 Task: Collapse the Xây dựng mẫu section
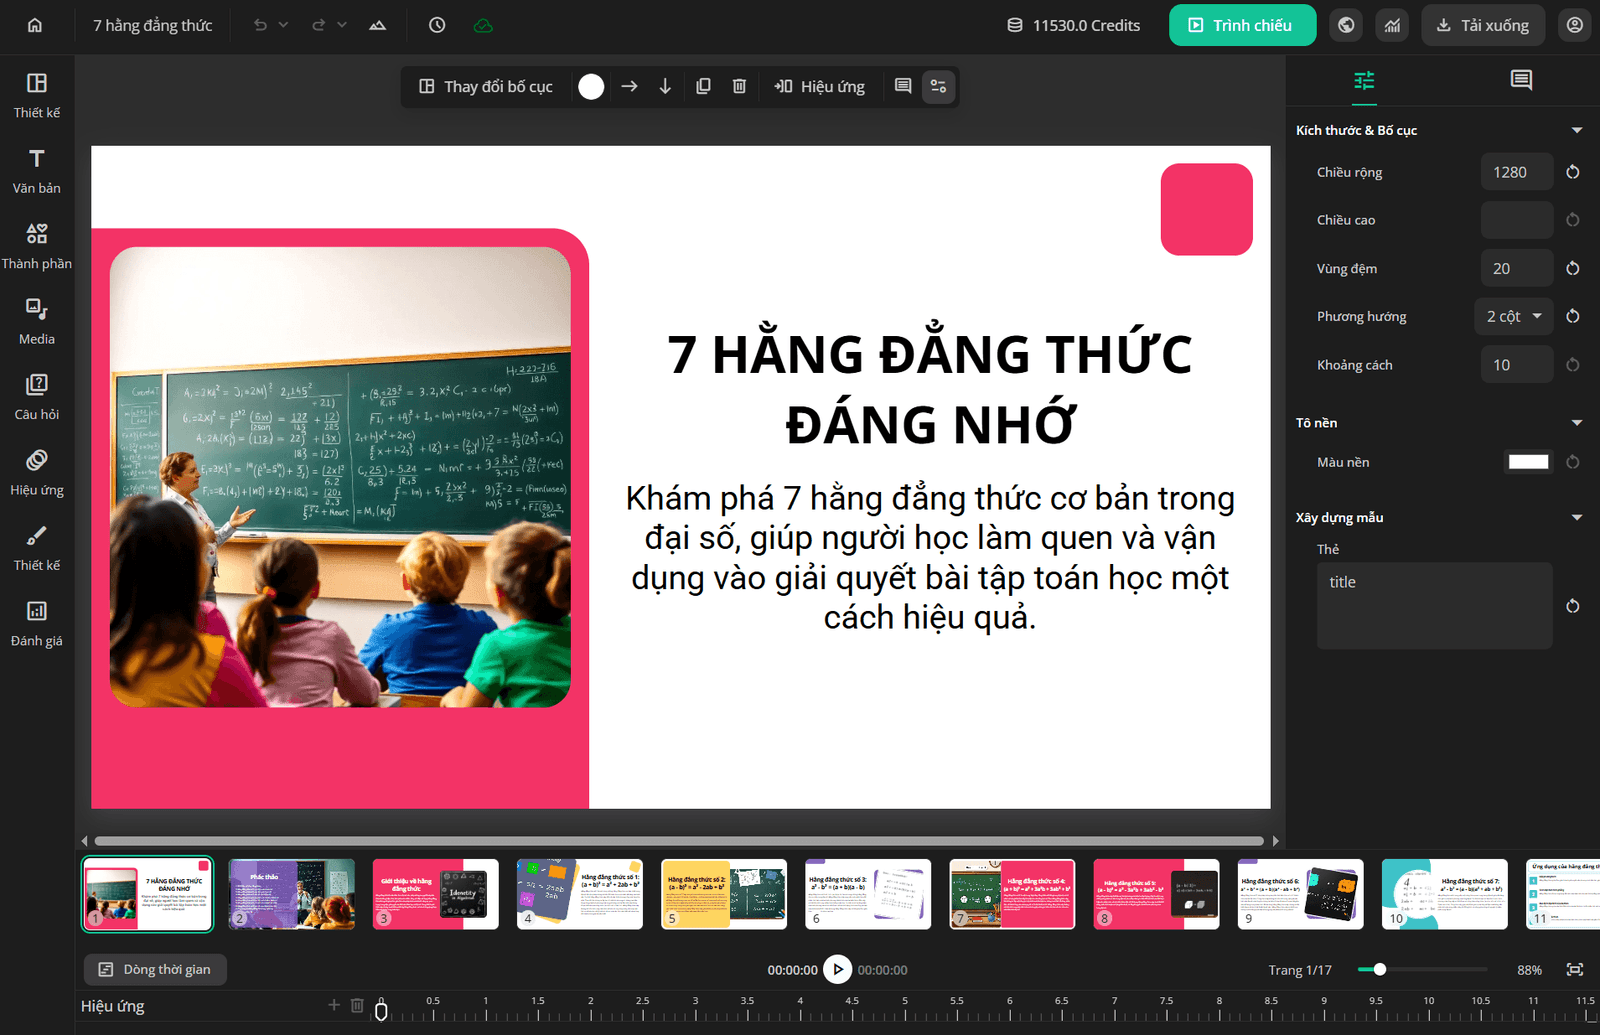(x=1577, y=517)
